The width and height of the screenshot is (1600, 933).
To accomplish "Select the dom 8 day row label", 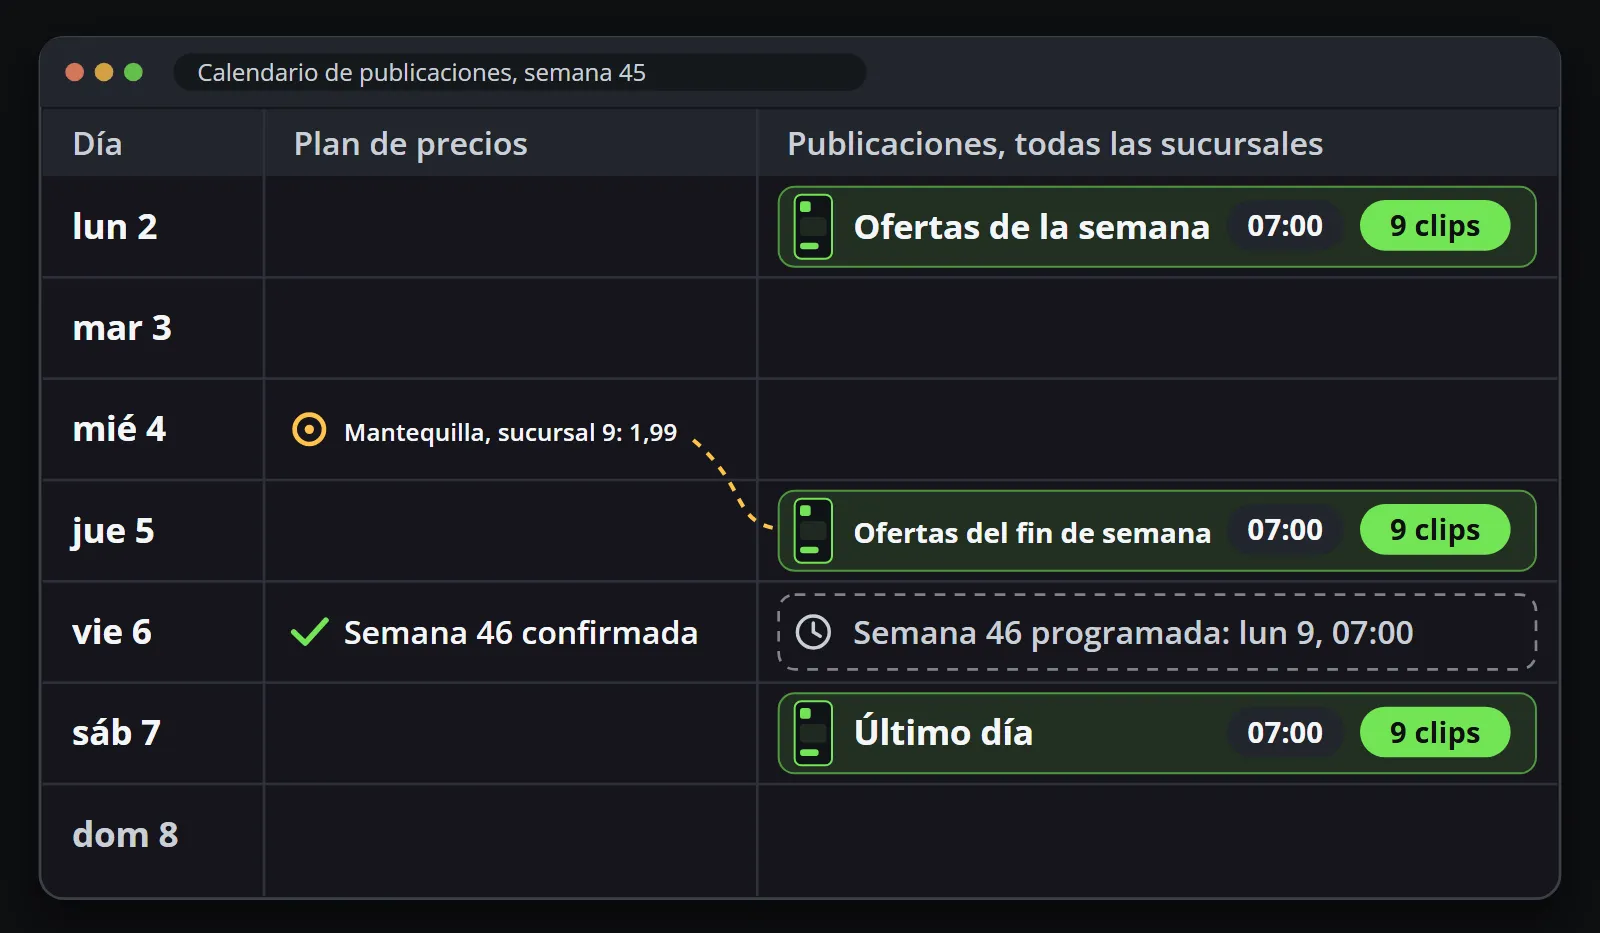I will [125, 834].
